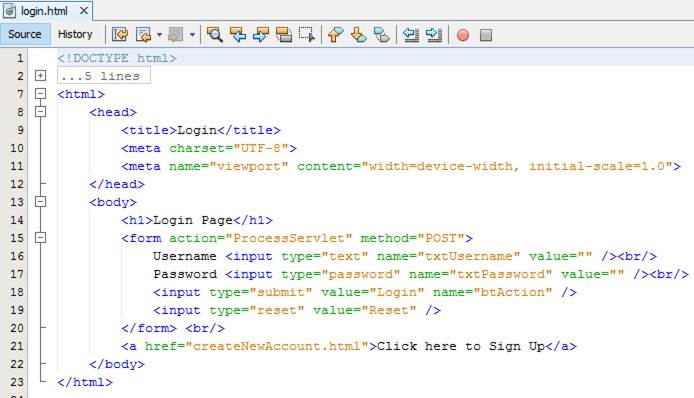Click 'type="submit"' attribute text
The height and width of the screenshot is (398, 694).
(261, 292)
